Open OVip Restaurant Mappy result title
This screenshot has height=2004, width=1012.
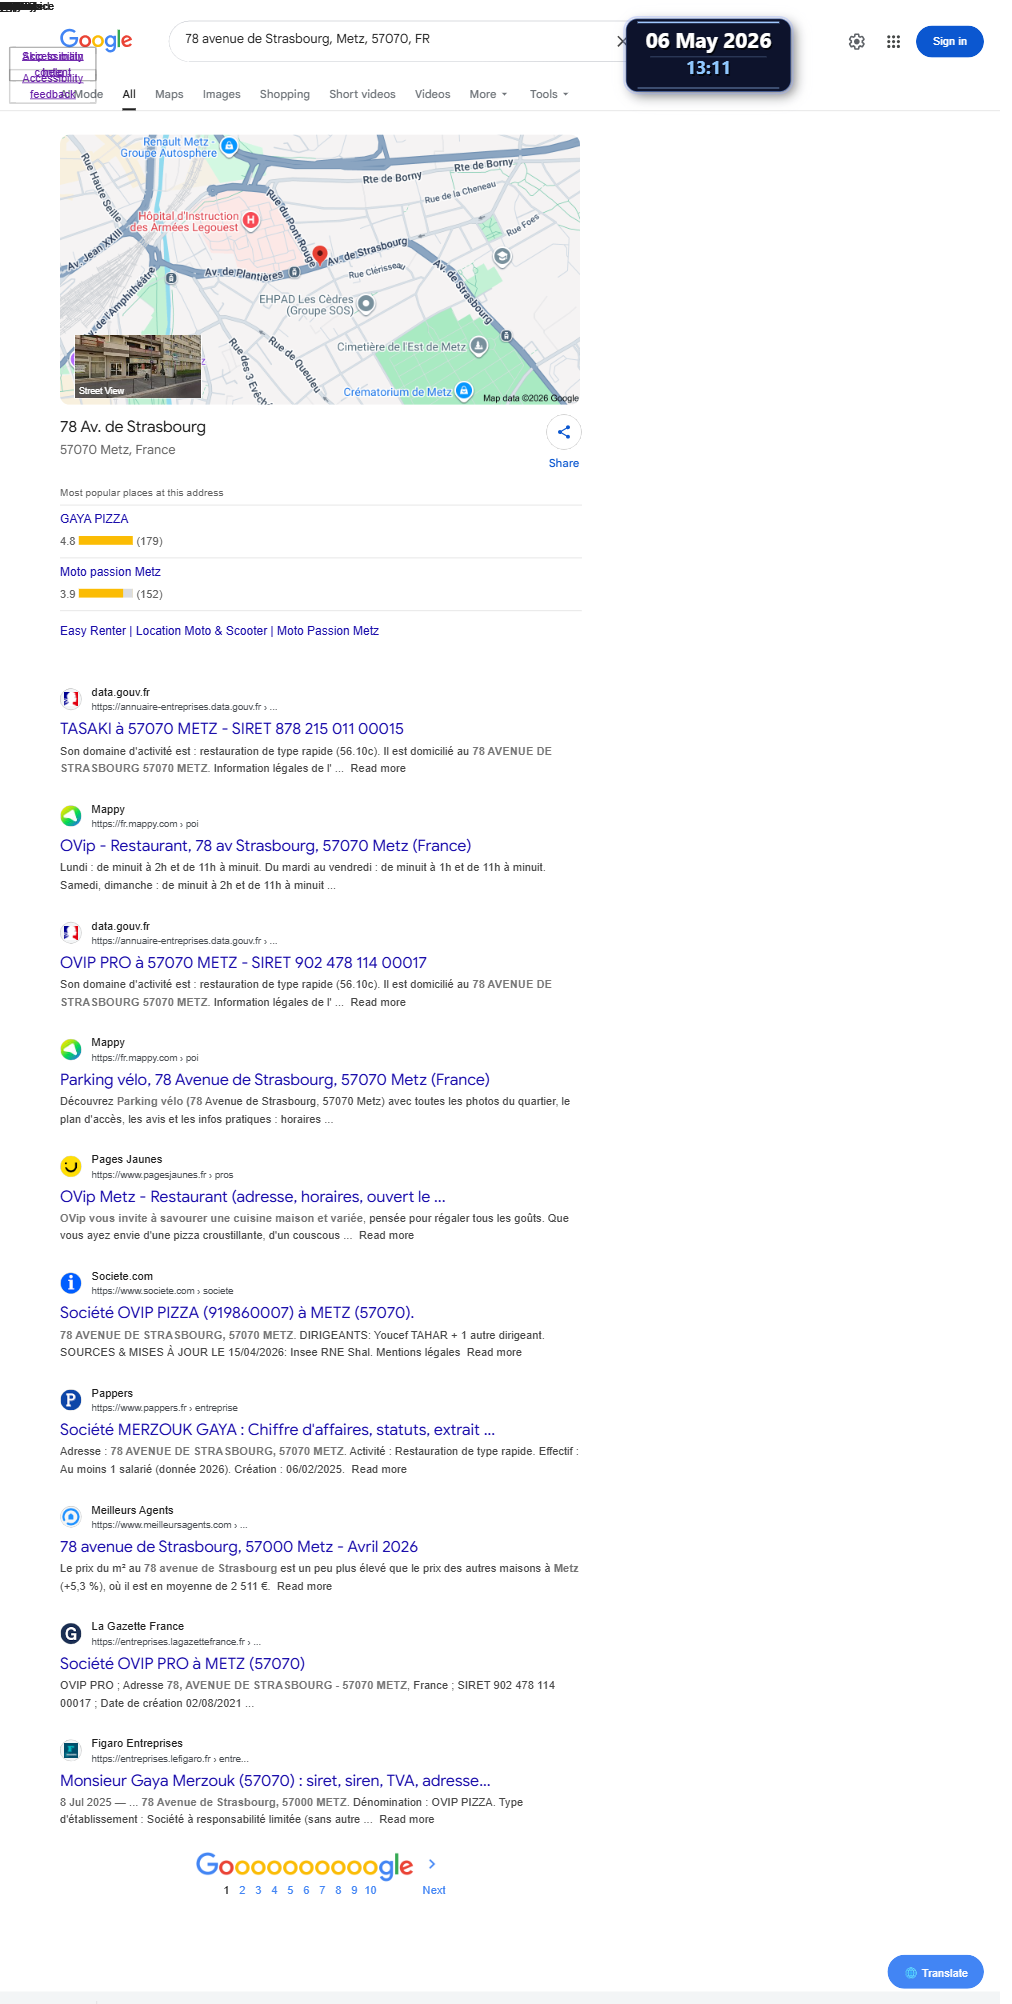[265, 846]
